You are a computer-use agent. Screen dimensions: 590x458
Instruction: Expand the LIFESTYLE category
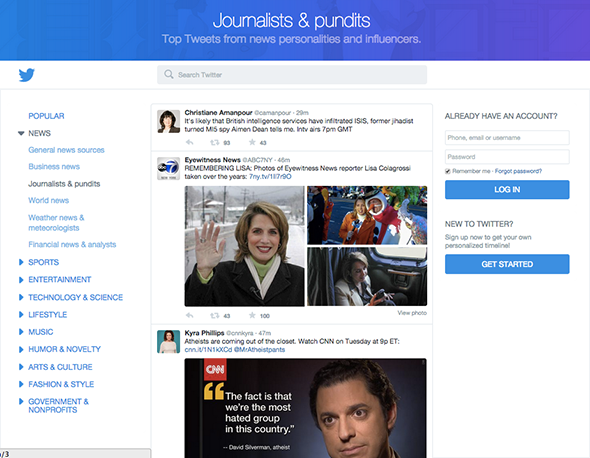tap(21, 315)
